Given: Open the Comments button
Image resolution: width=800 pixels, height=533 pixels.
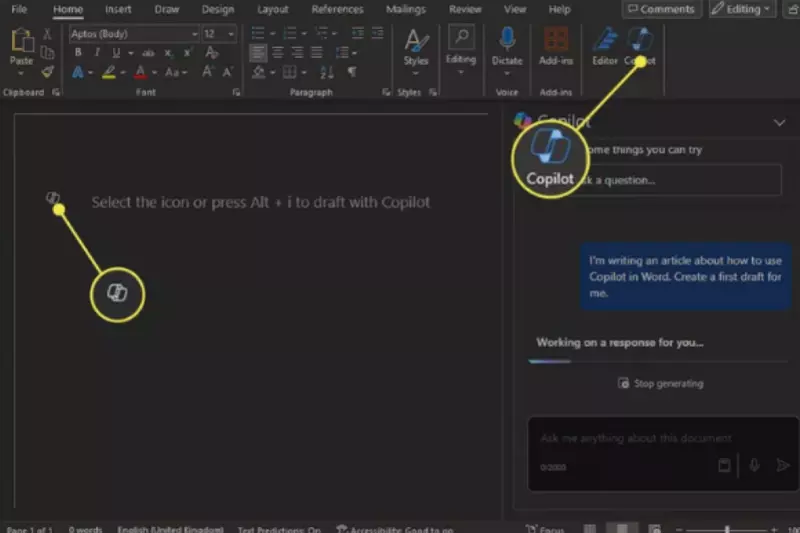Looking at the screenshot, I should coord(661,9).
